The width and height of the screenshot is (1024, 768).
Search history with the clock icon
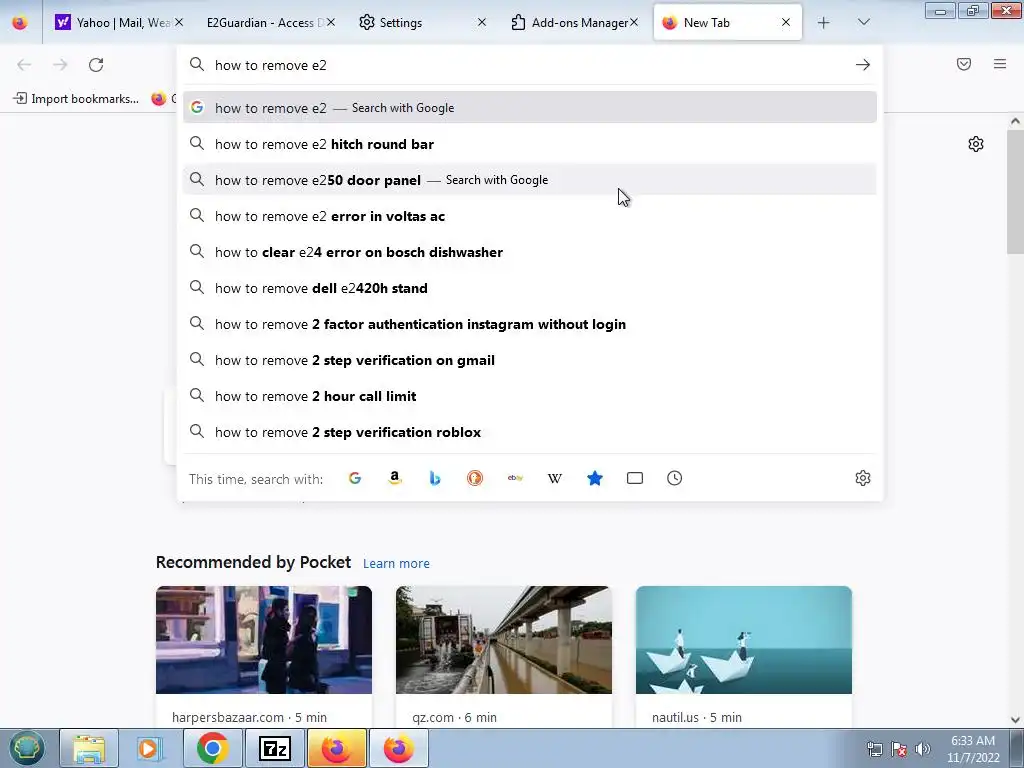675,478
